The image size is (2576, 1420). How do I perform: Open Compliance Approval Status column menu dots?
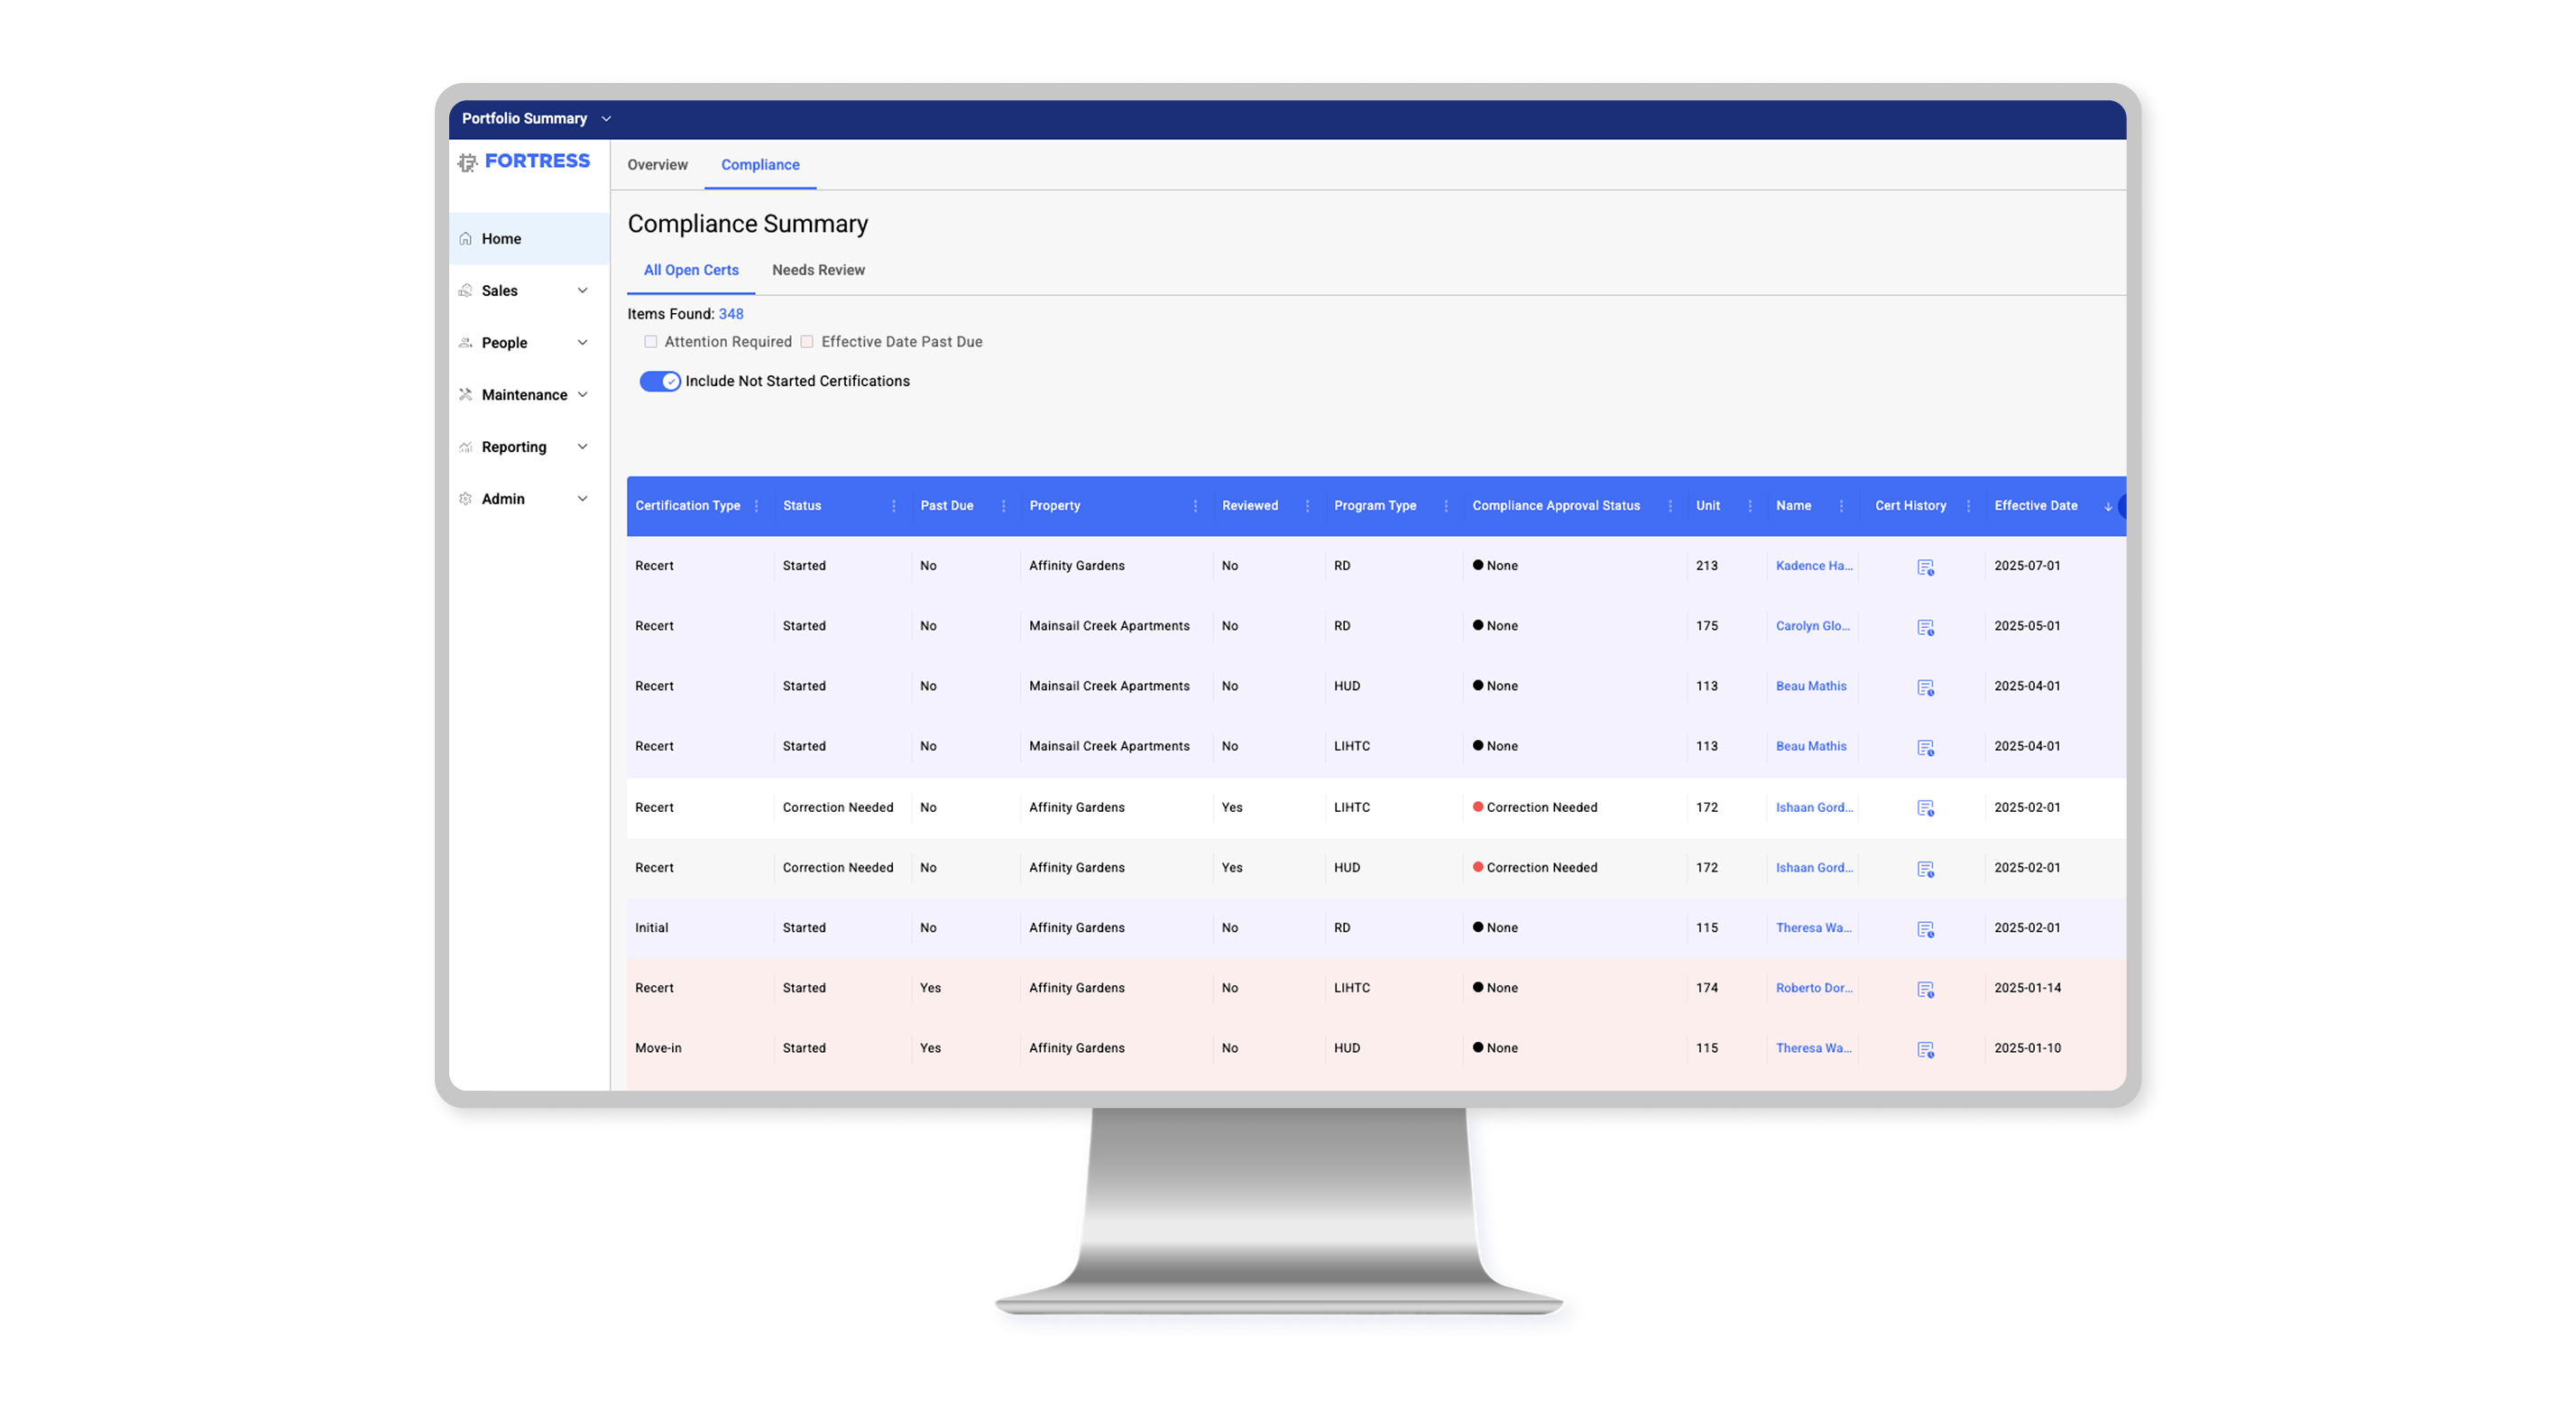point(1670,506)
